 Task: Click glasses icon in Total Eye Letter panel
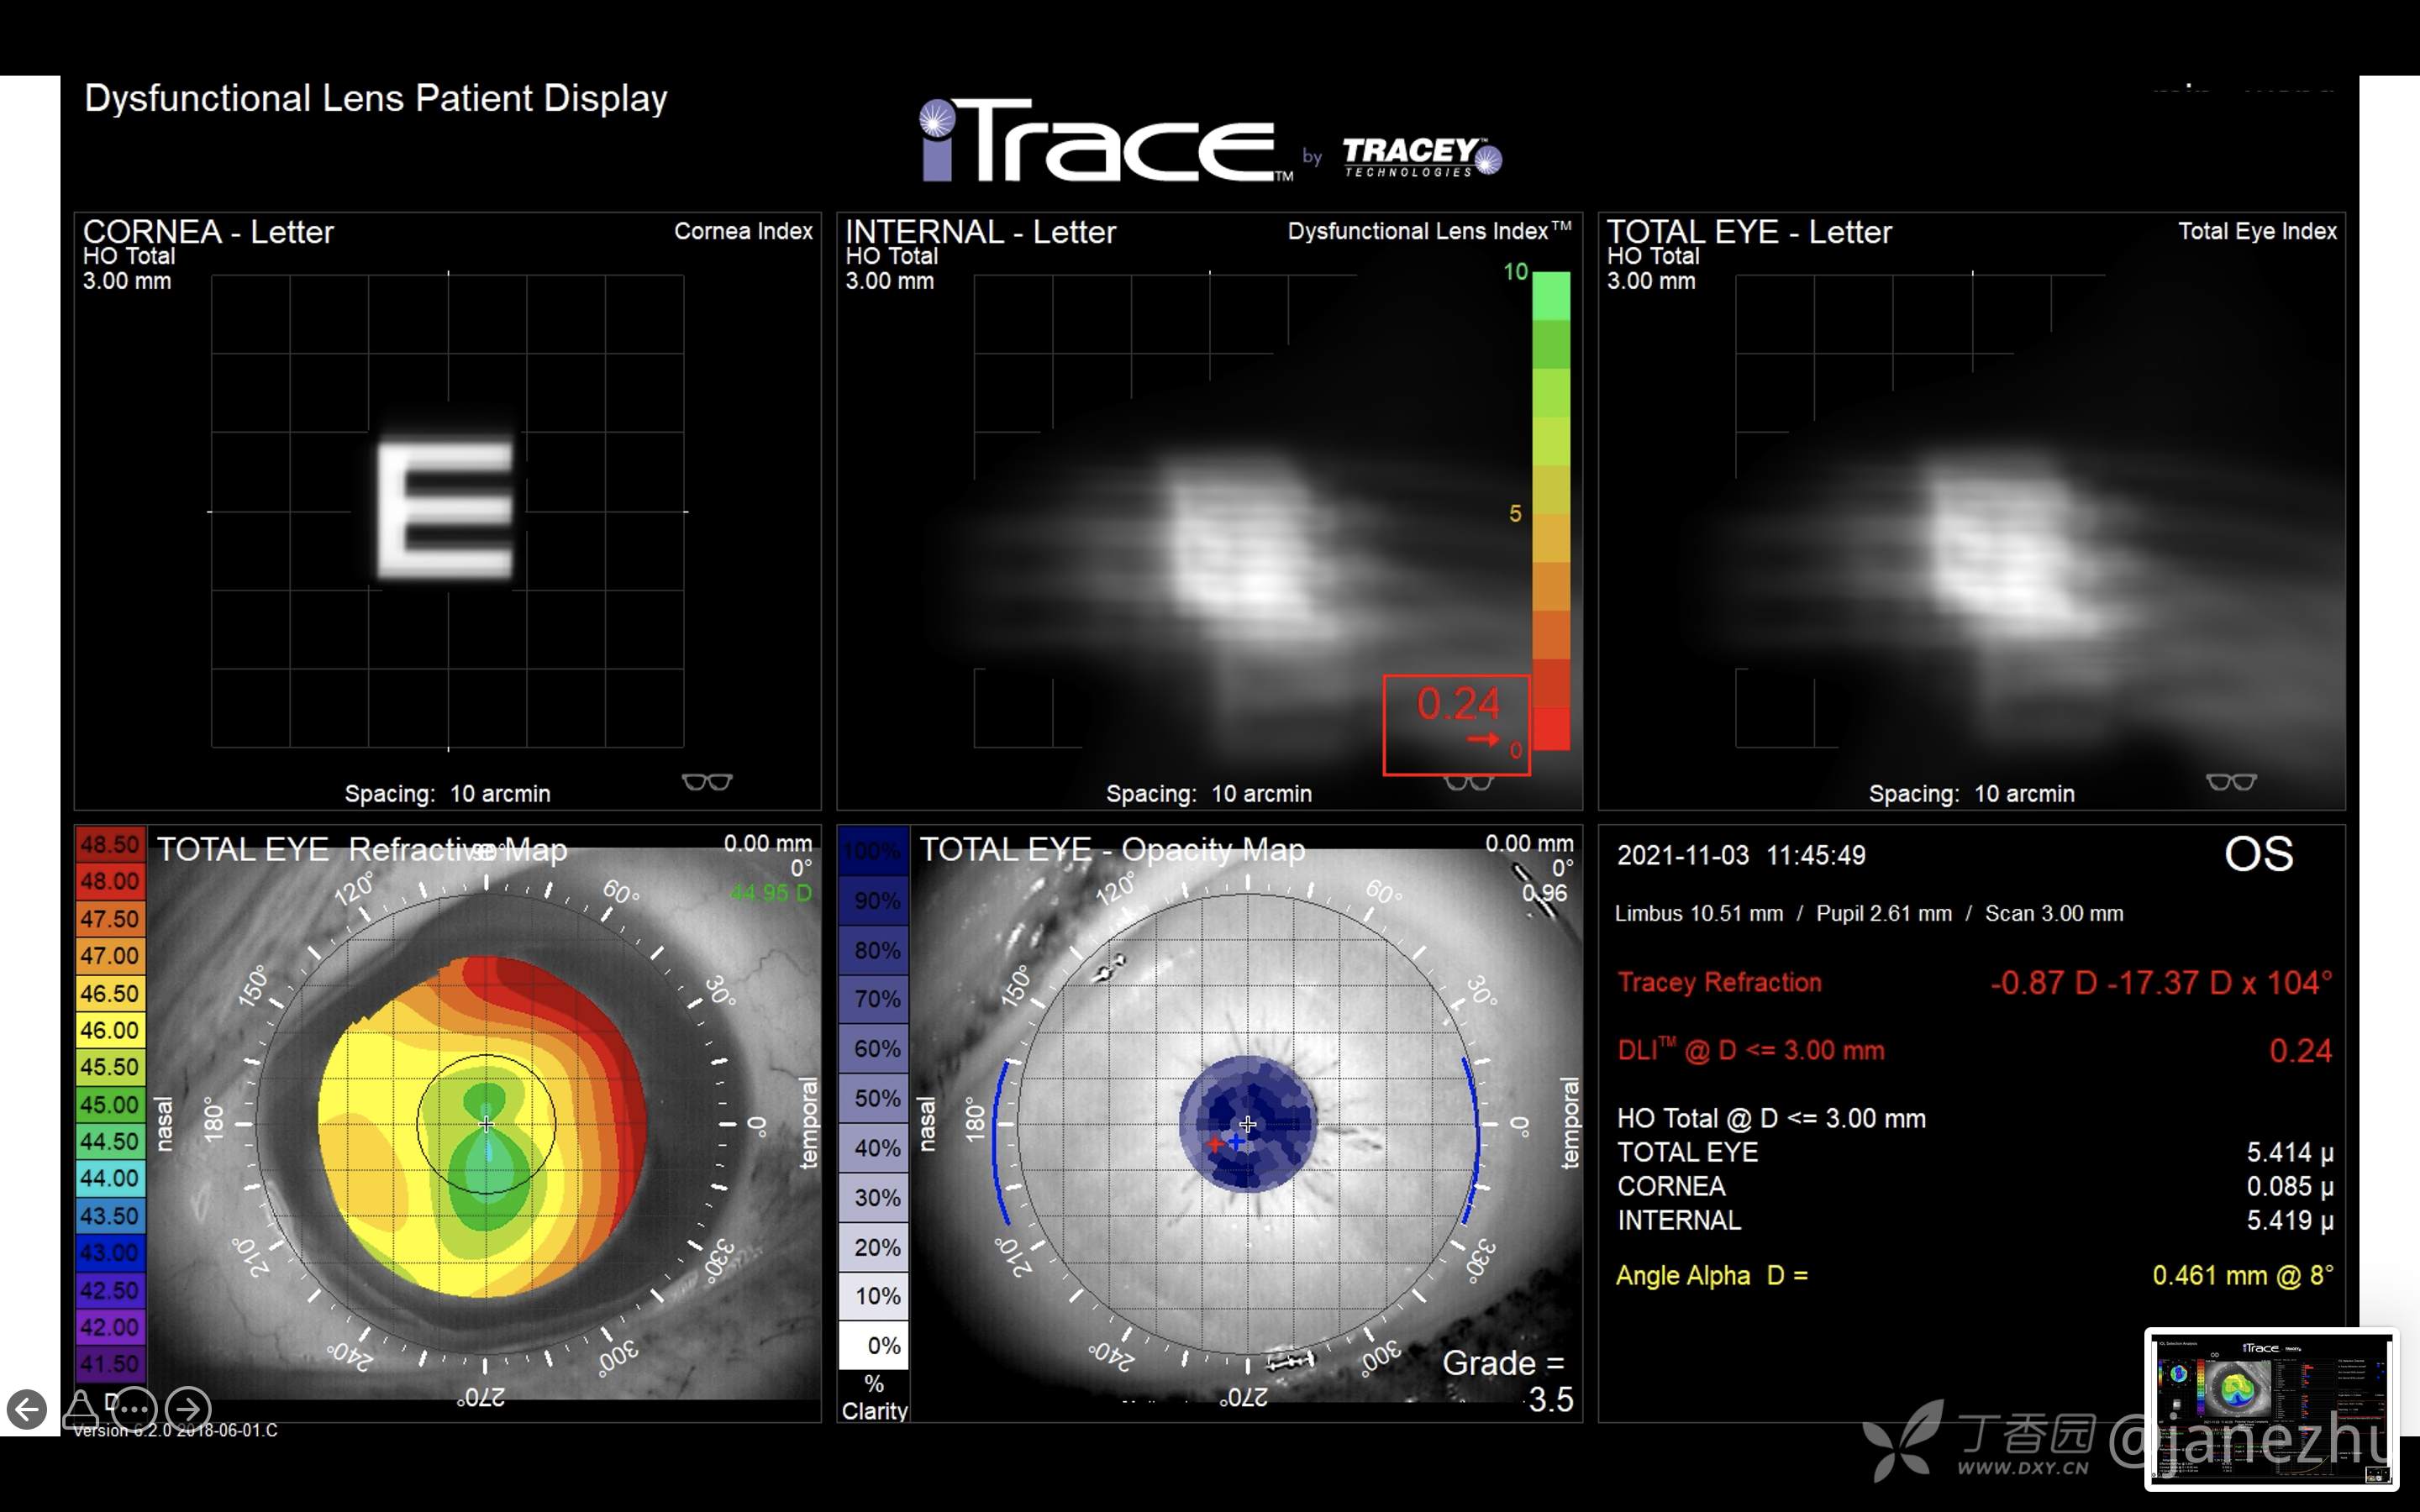pyautogui.click(x=2231, y=782)
